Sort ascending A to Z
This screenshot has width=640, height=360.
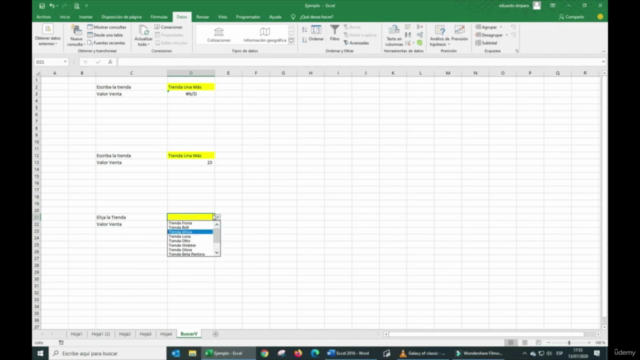point(304,29)
